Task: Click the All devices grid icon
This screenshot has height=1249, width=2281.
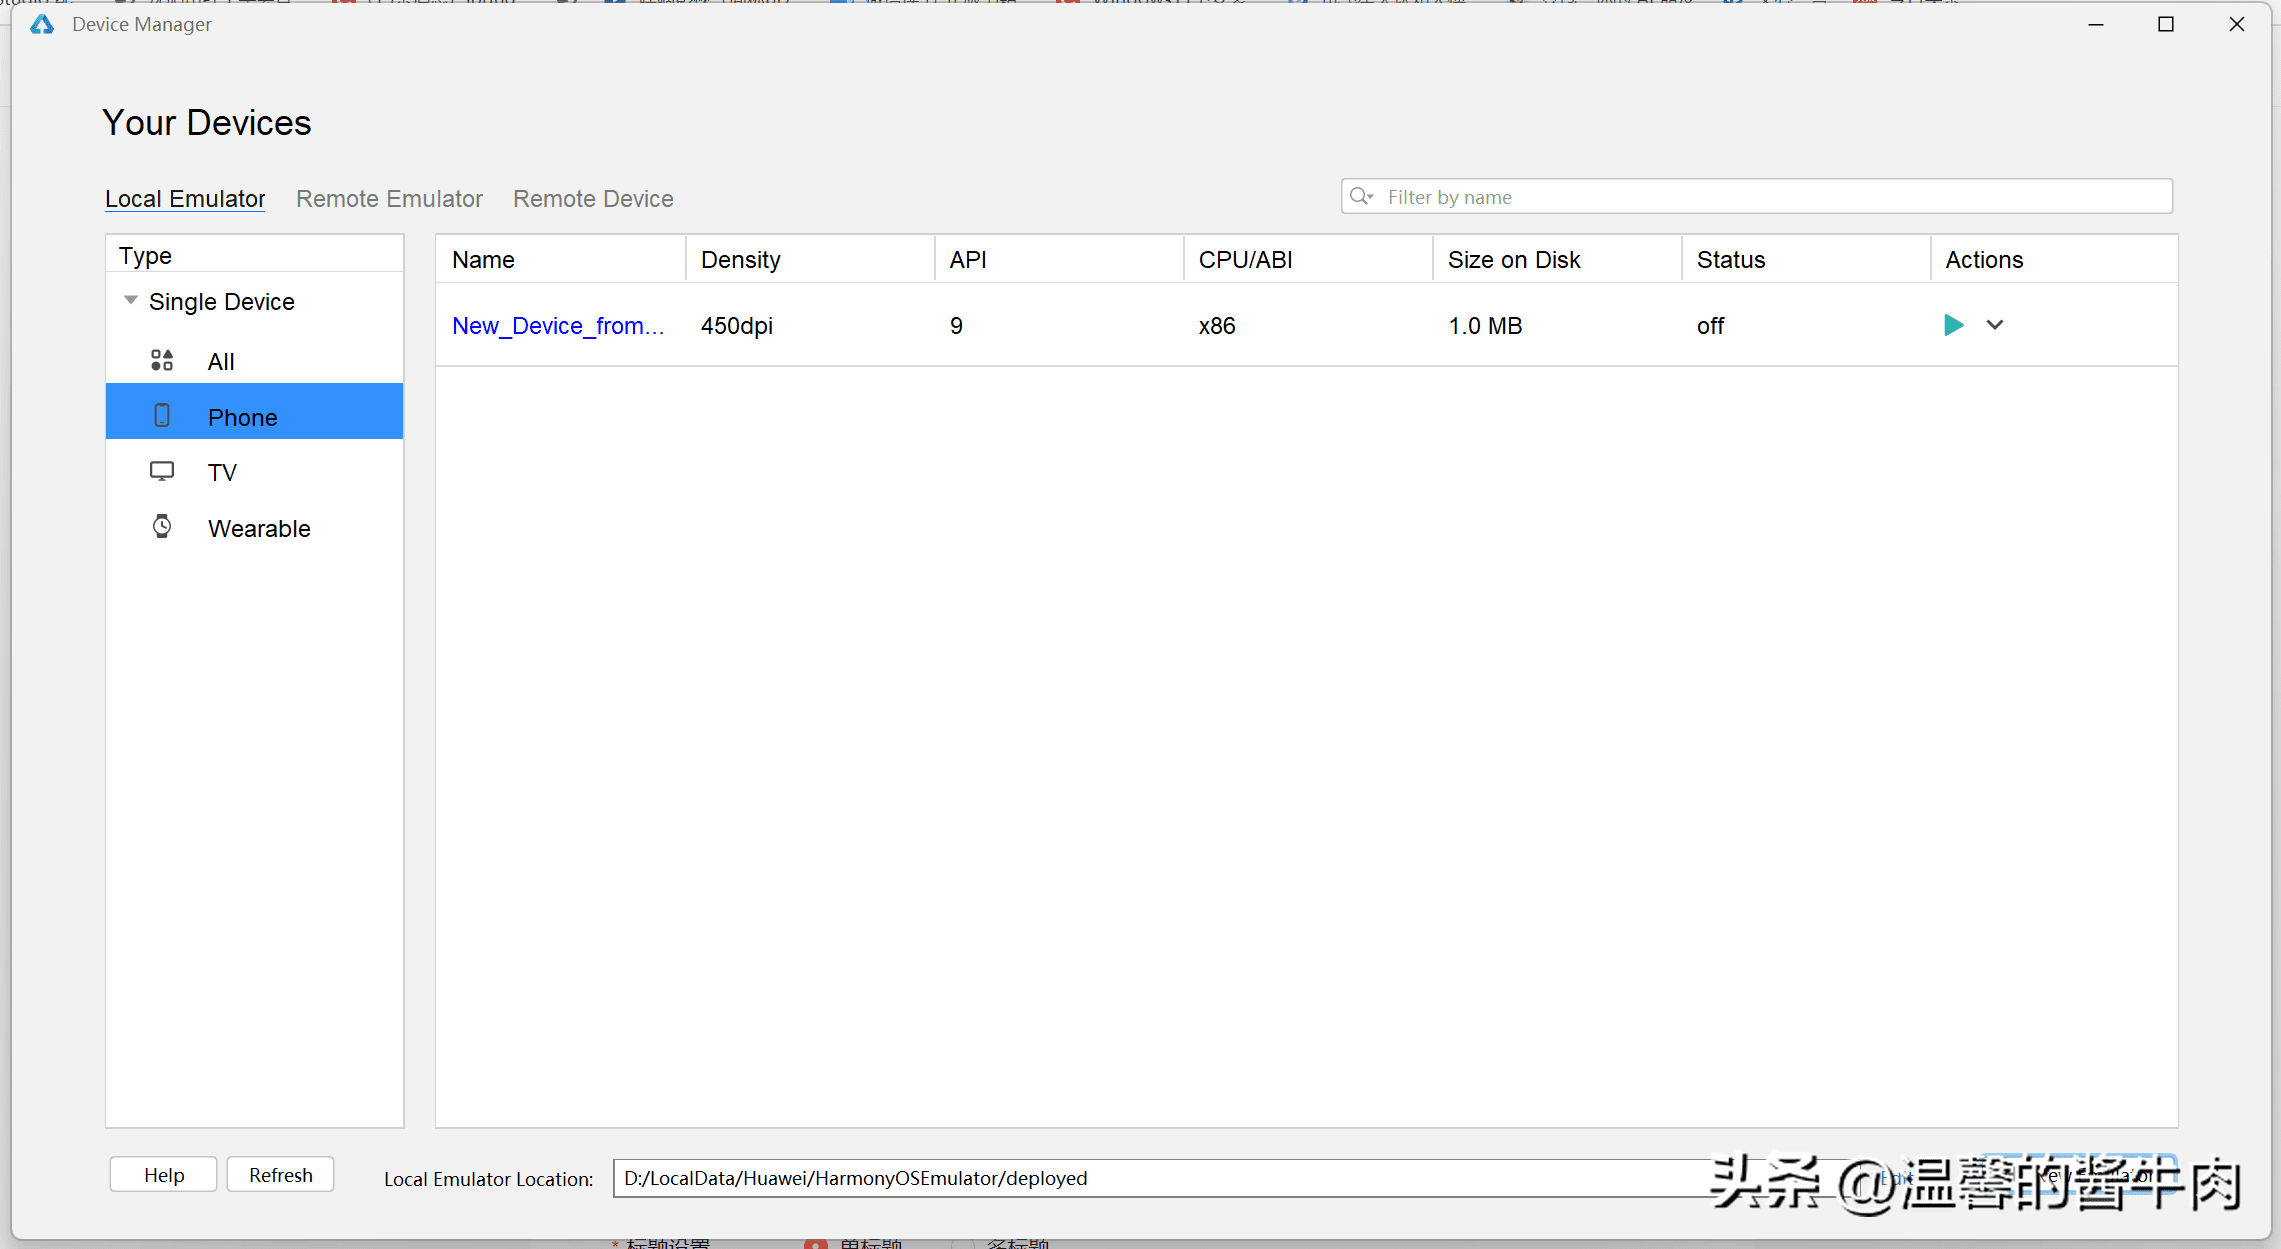Action: pyautogui.click(x=162, y=360)
